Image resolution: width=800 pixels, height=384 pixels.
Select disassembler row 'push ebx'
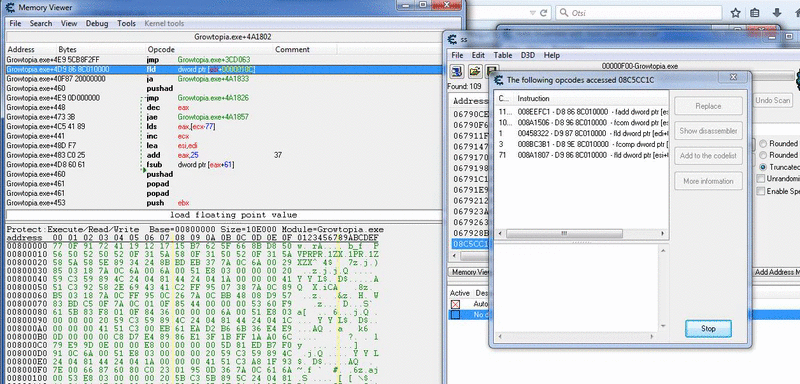(x=223, y=203)
